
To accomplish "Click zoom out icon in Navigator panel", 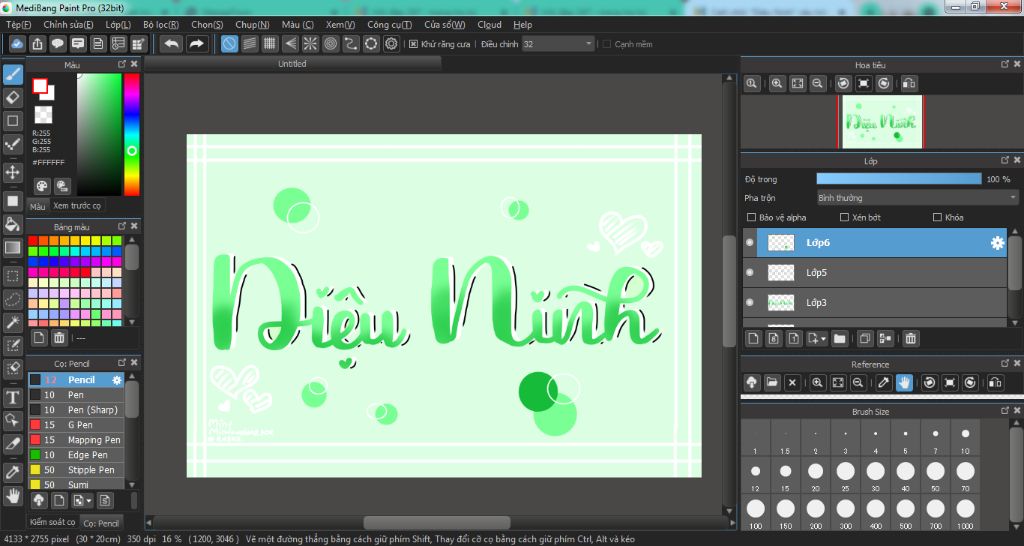I will point(817,84).
